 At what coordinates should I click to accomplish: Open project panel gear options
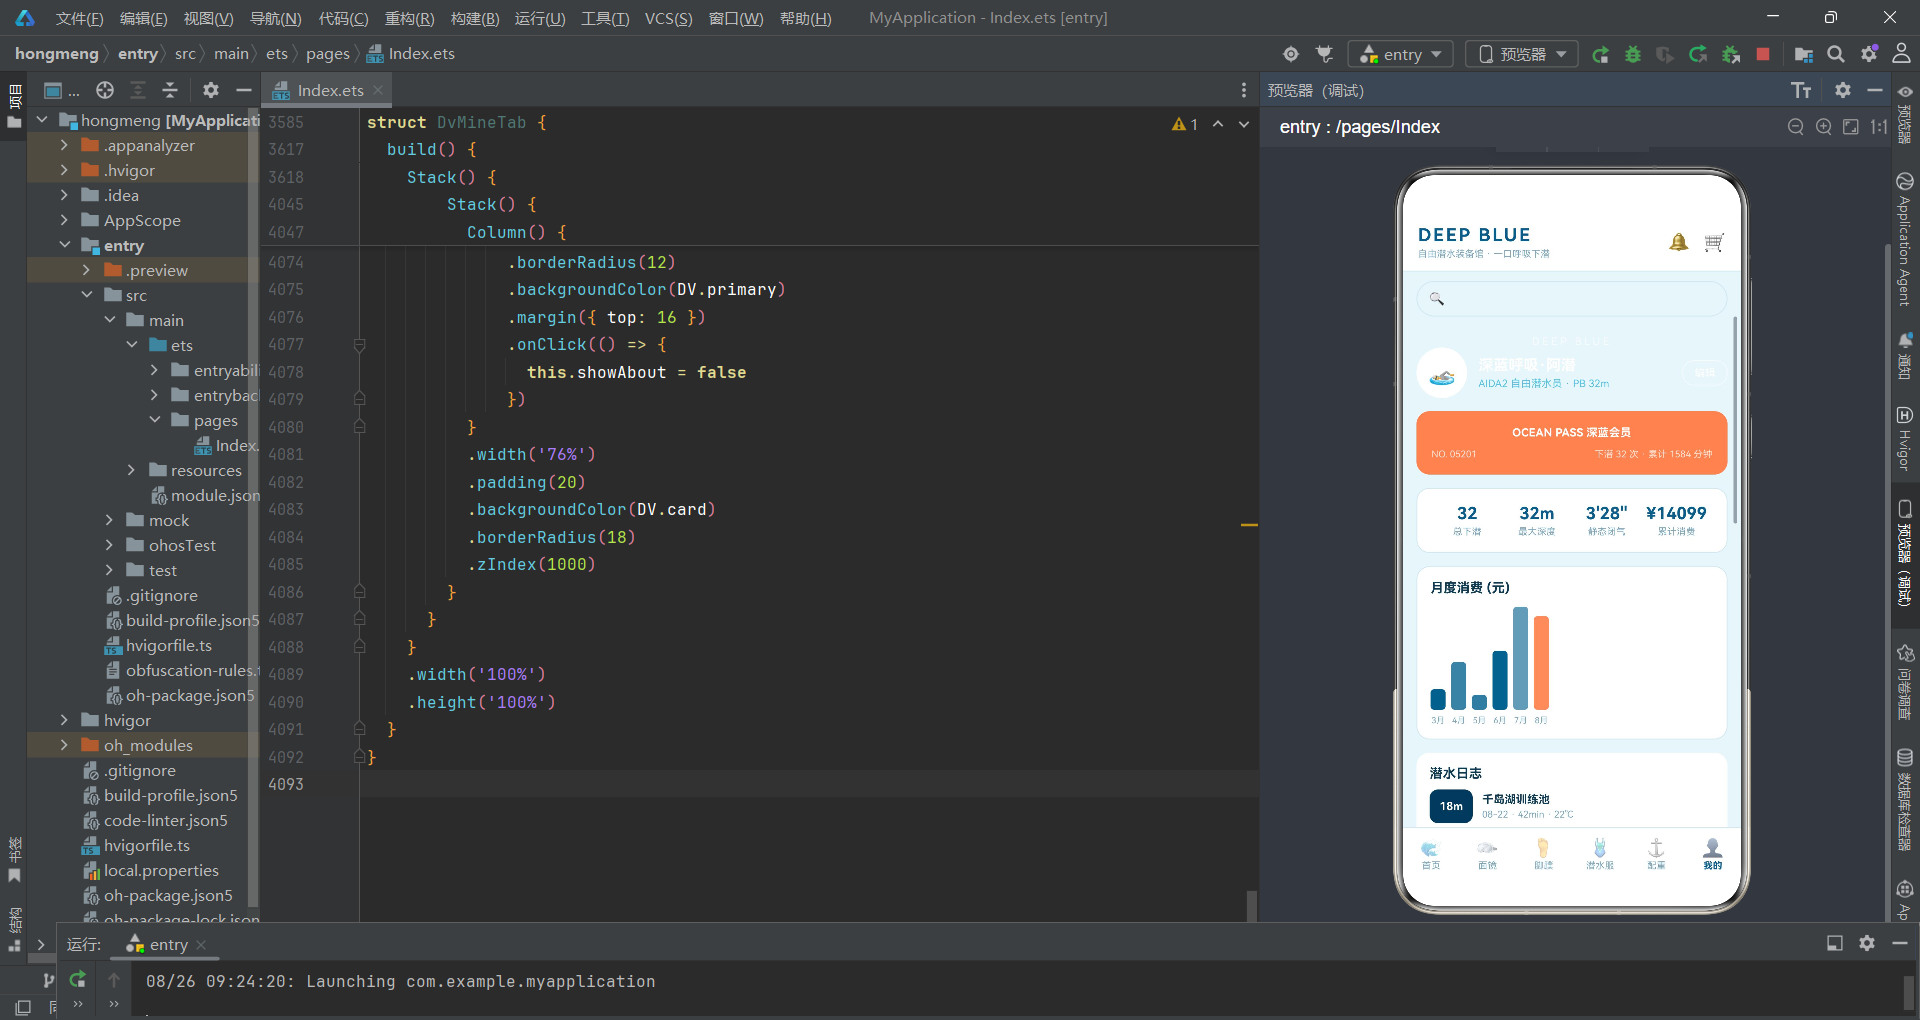tap(210, 90)
